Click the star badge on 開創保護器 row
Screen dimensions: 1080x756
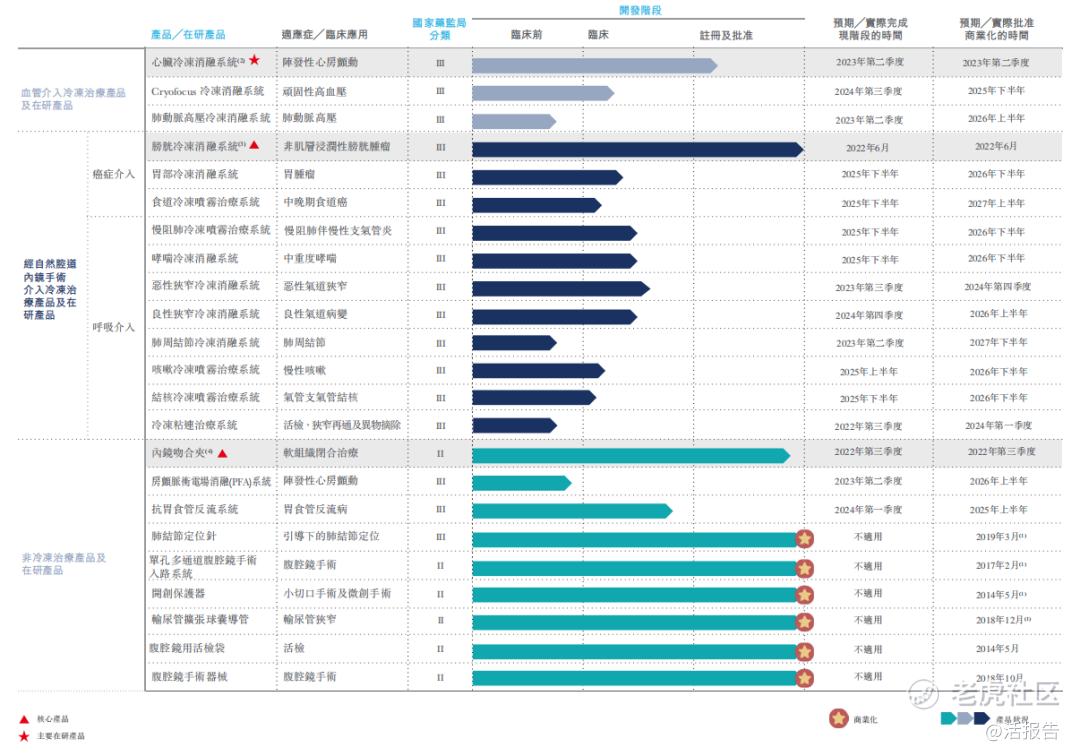point(804,595)
